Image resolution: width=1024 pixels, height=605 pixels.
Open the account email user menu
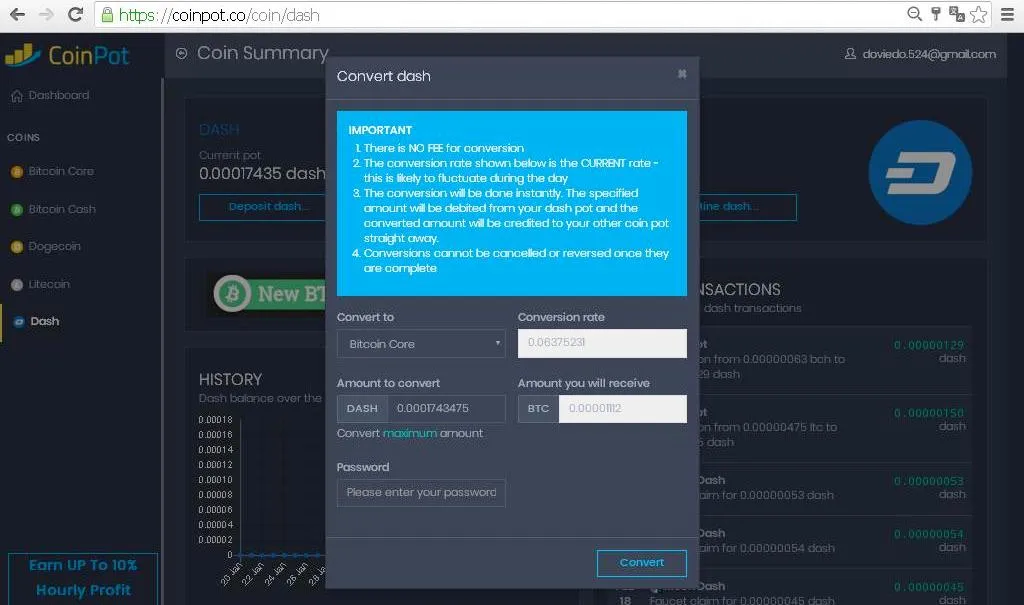[920, 54]
